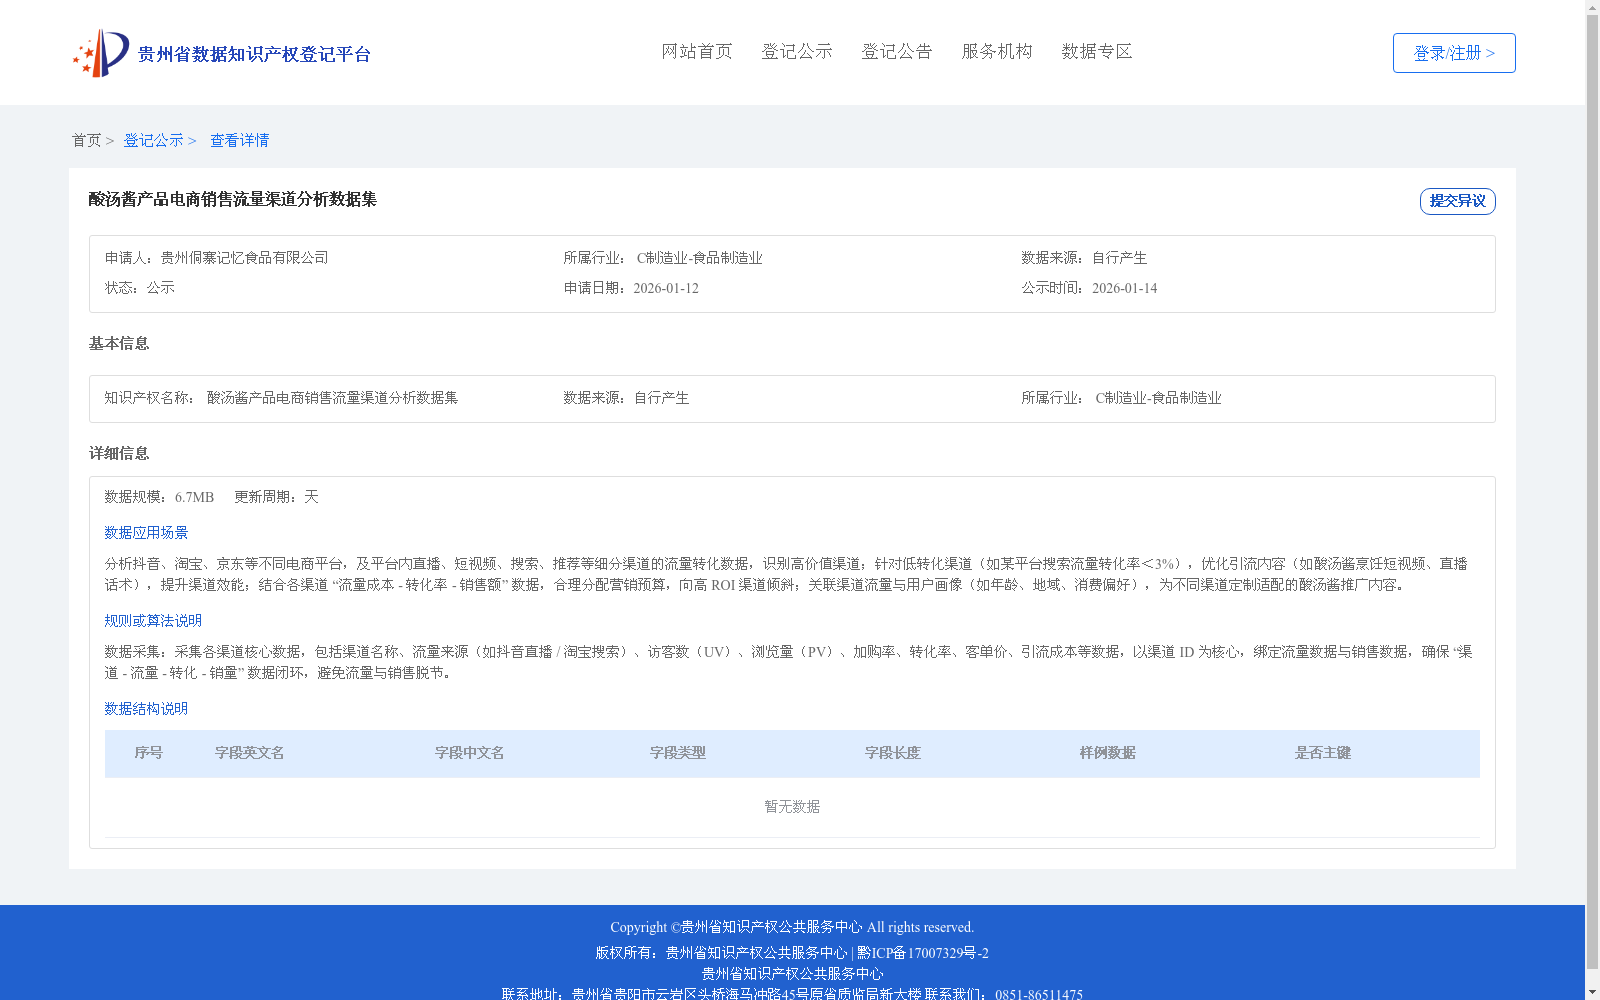Image resolution: width=1600 pixels, height=1000 pixels.
Task: Click the 是否主键 column header
Action: [1323, 753]
